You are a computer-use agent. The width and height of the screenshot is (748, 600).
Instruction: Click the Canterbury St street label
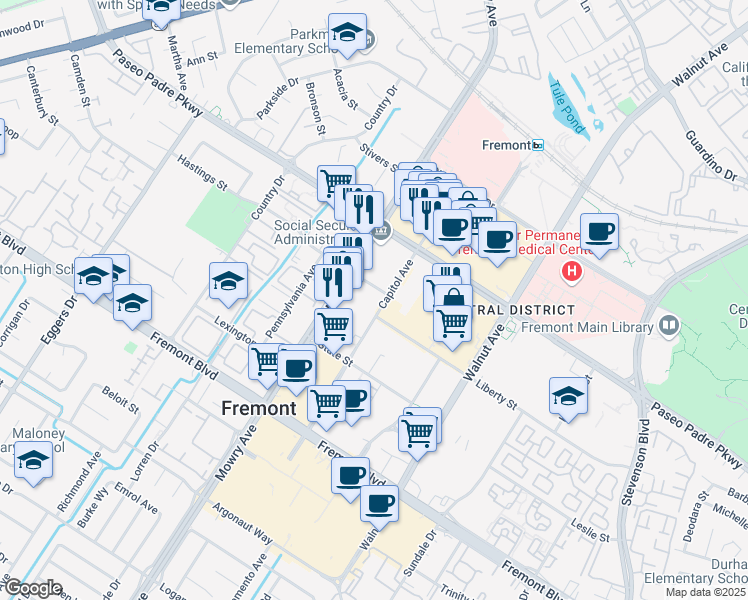coord(42,96)
